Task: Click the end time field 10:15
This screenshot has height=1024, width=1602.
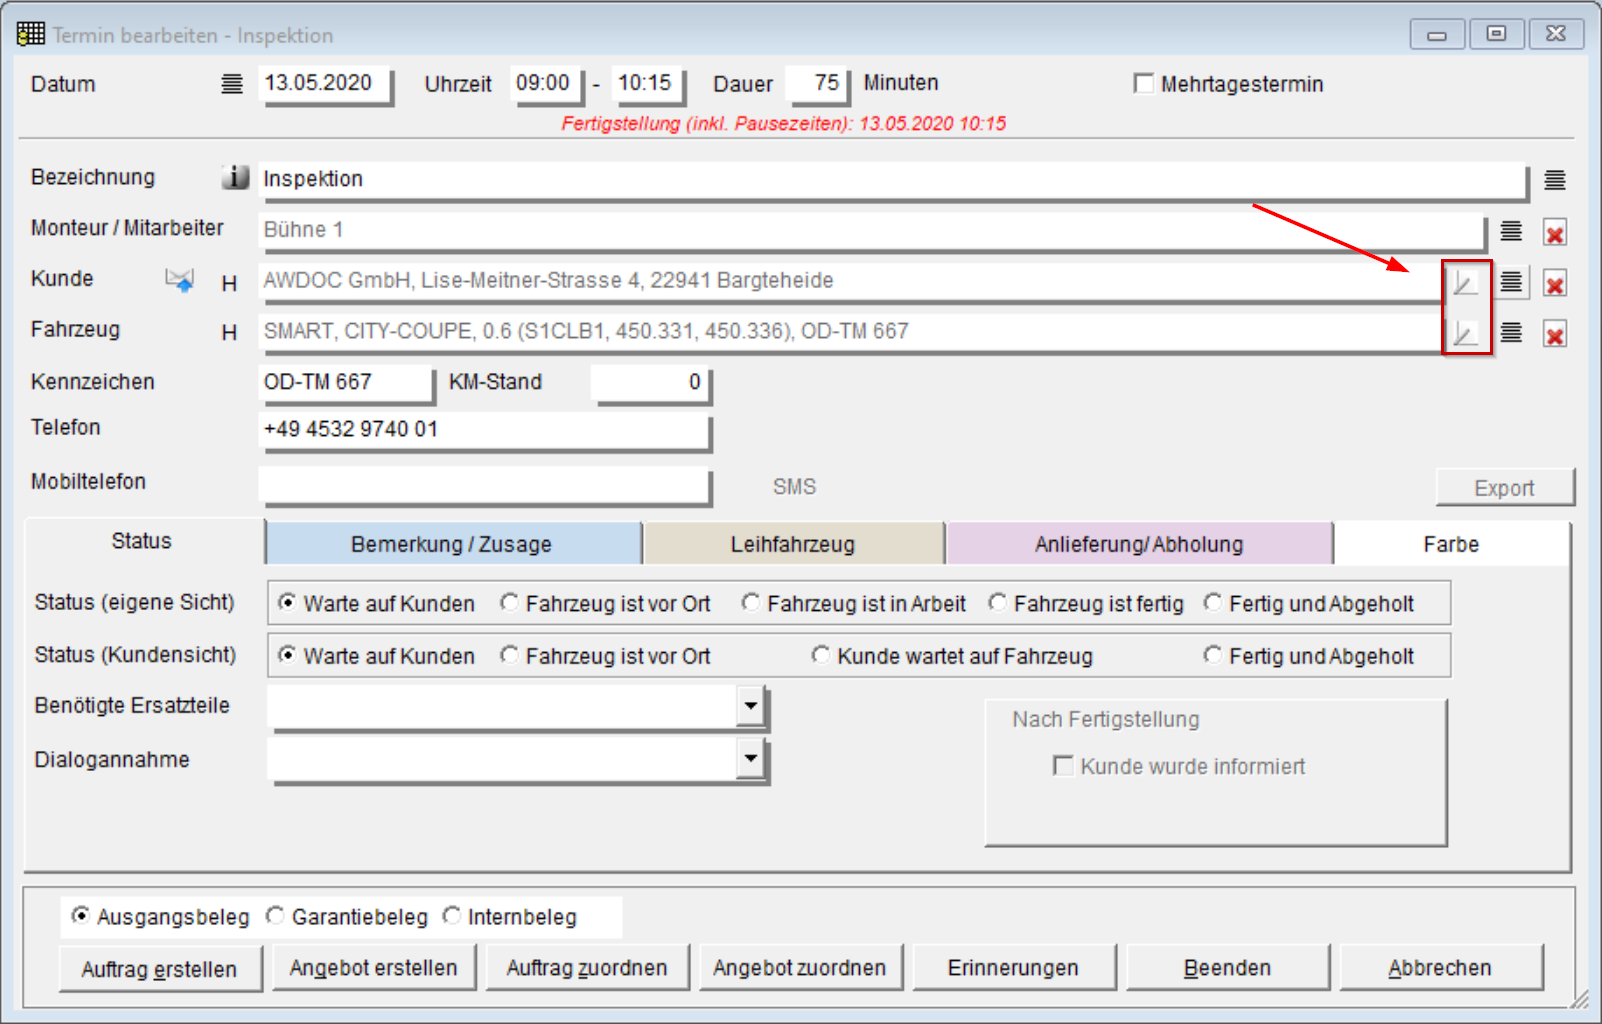Action: pyautogui.click(x=648, y=84)
